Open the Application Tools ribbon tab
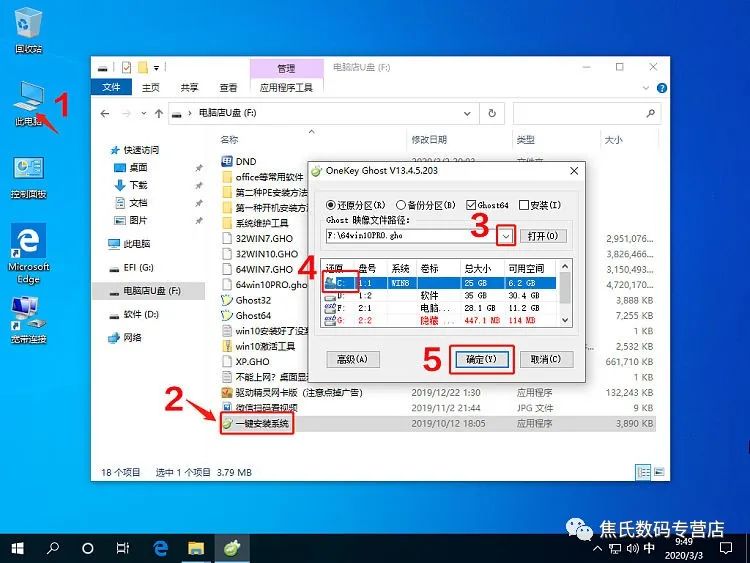The height and width of the screenshot is (563, 750). pyautogui.click(x=286, y=88)
